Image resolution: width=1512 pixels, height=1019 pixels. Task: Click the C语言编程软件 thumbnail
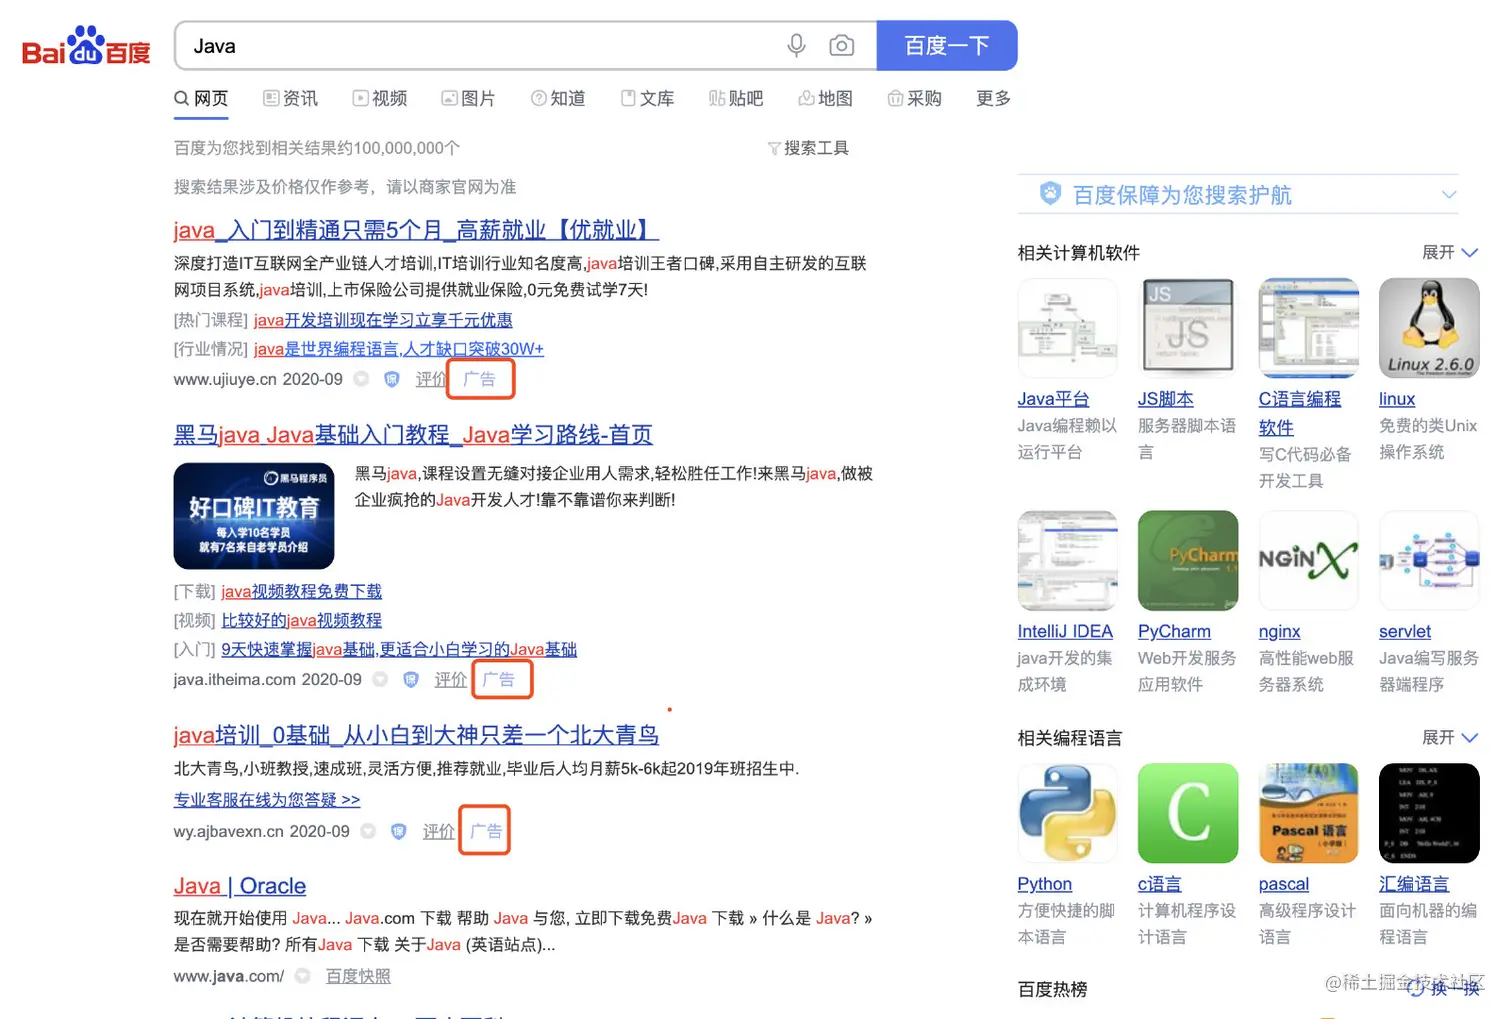tap(1308, 328)
